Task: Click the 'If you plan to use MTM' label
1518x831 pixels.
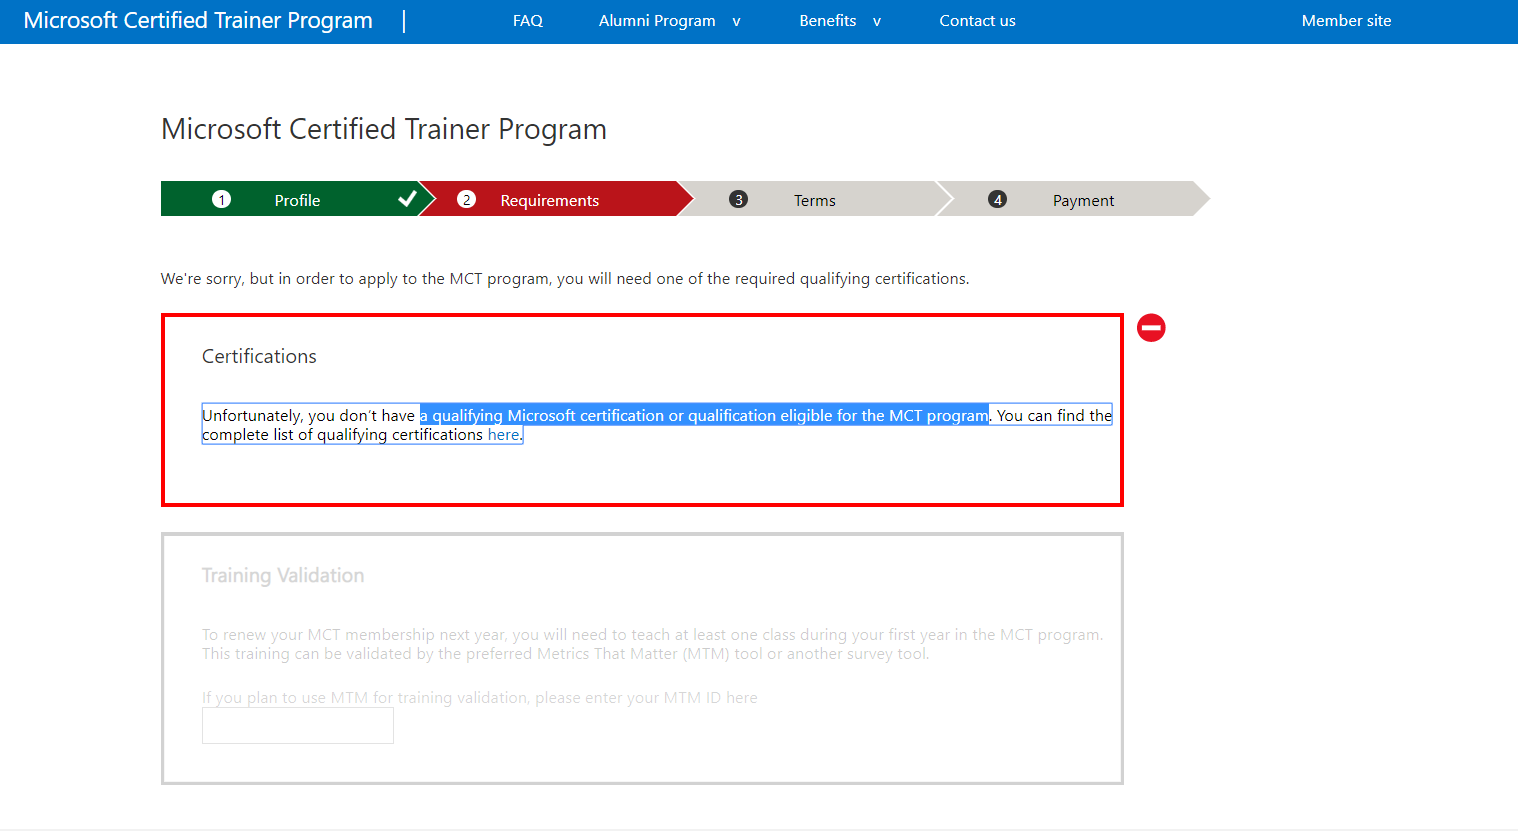Action: (480, 697)
